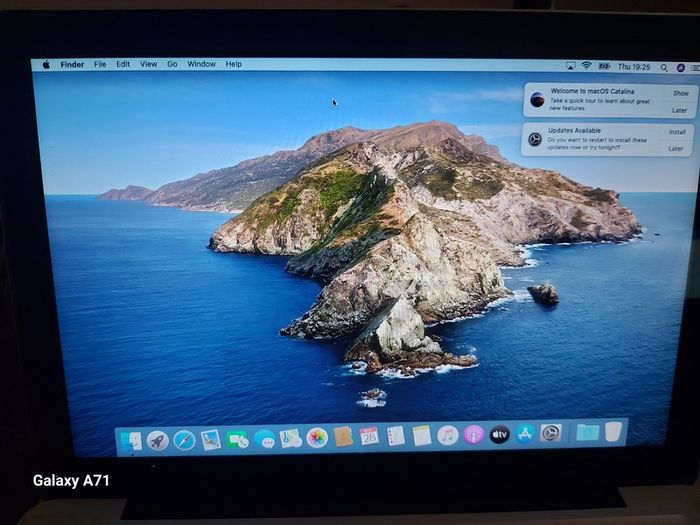Click the clock showing Thu 19:25

tap(634, 67)
